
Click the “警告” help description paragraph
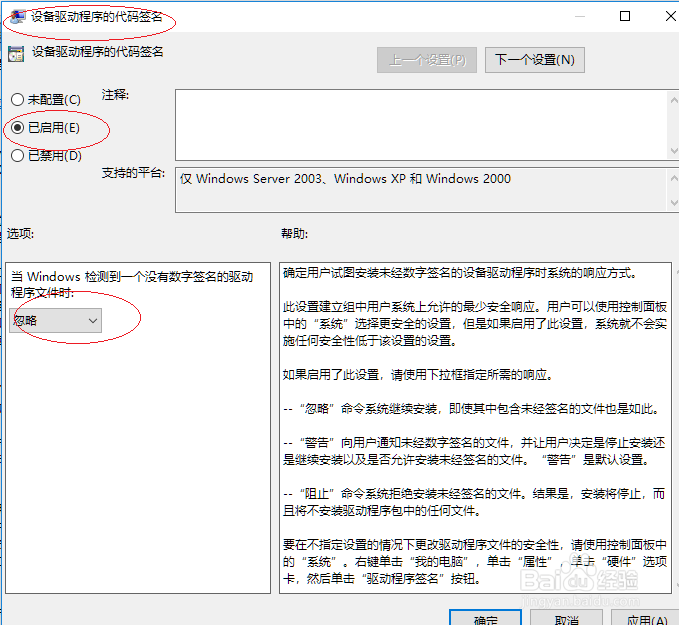coord(474,451)
